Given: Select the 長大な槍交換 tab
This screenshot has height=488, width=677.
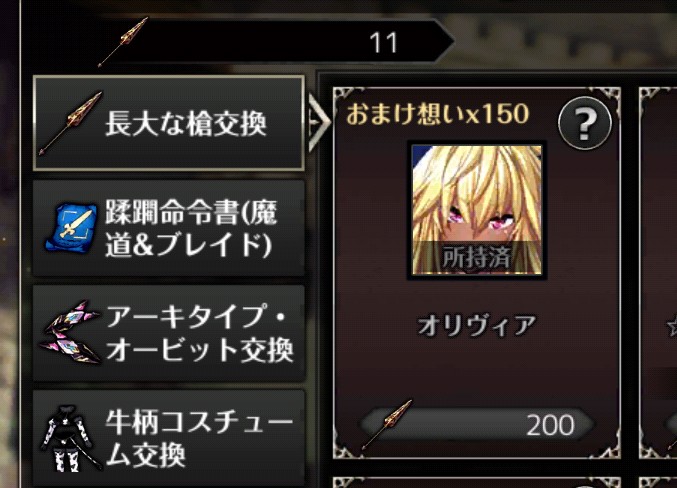Looking at the screenshot, I should pyautogui.click(x=169, y=123).
